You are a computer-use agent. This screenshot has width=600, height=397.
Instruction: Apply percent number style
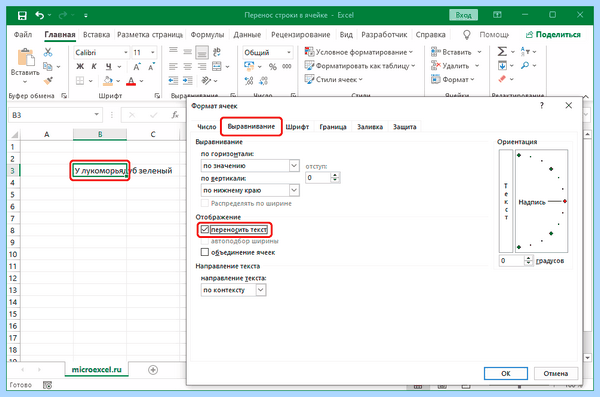point(272,67)
